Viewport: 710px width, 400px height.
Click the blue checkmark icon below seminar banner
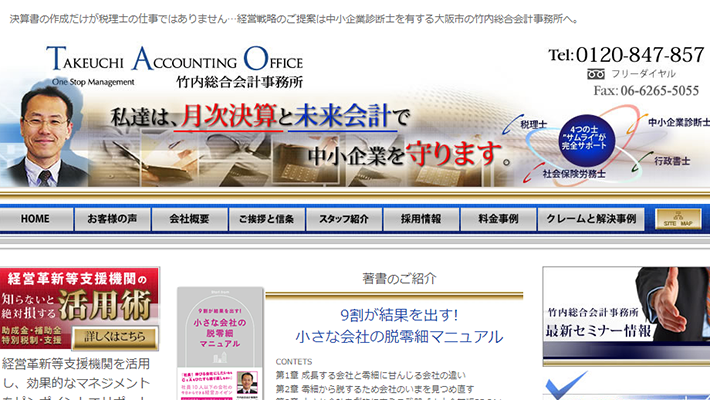(x=566, y=385)
